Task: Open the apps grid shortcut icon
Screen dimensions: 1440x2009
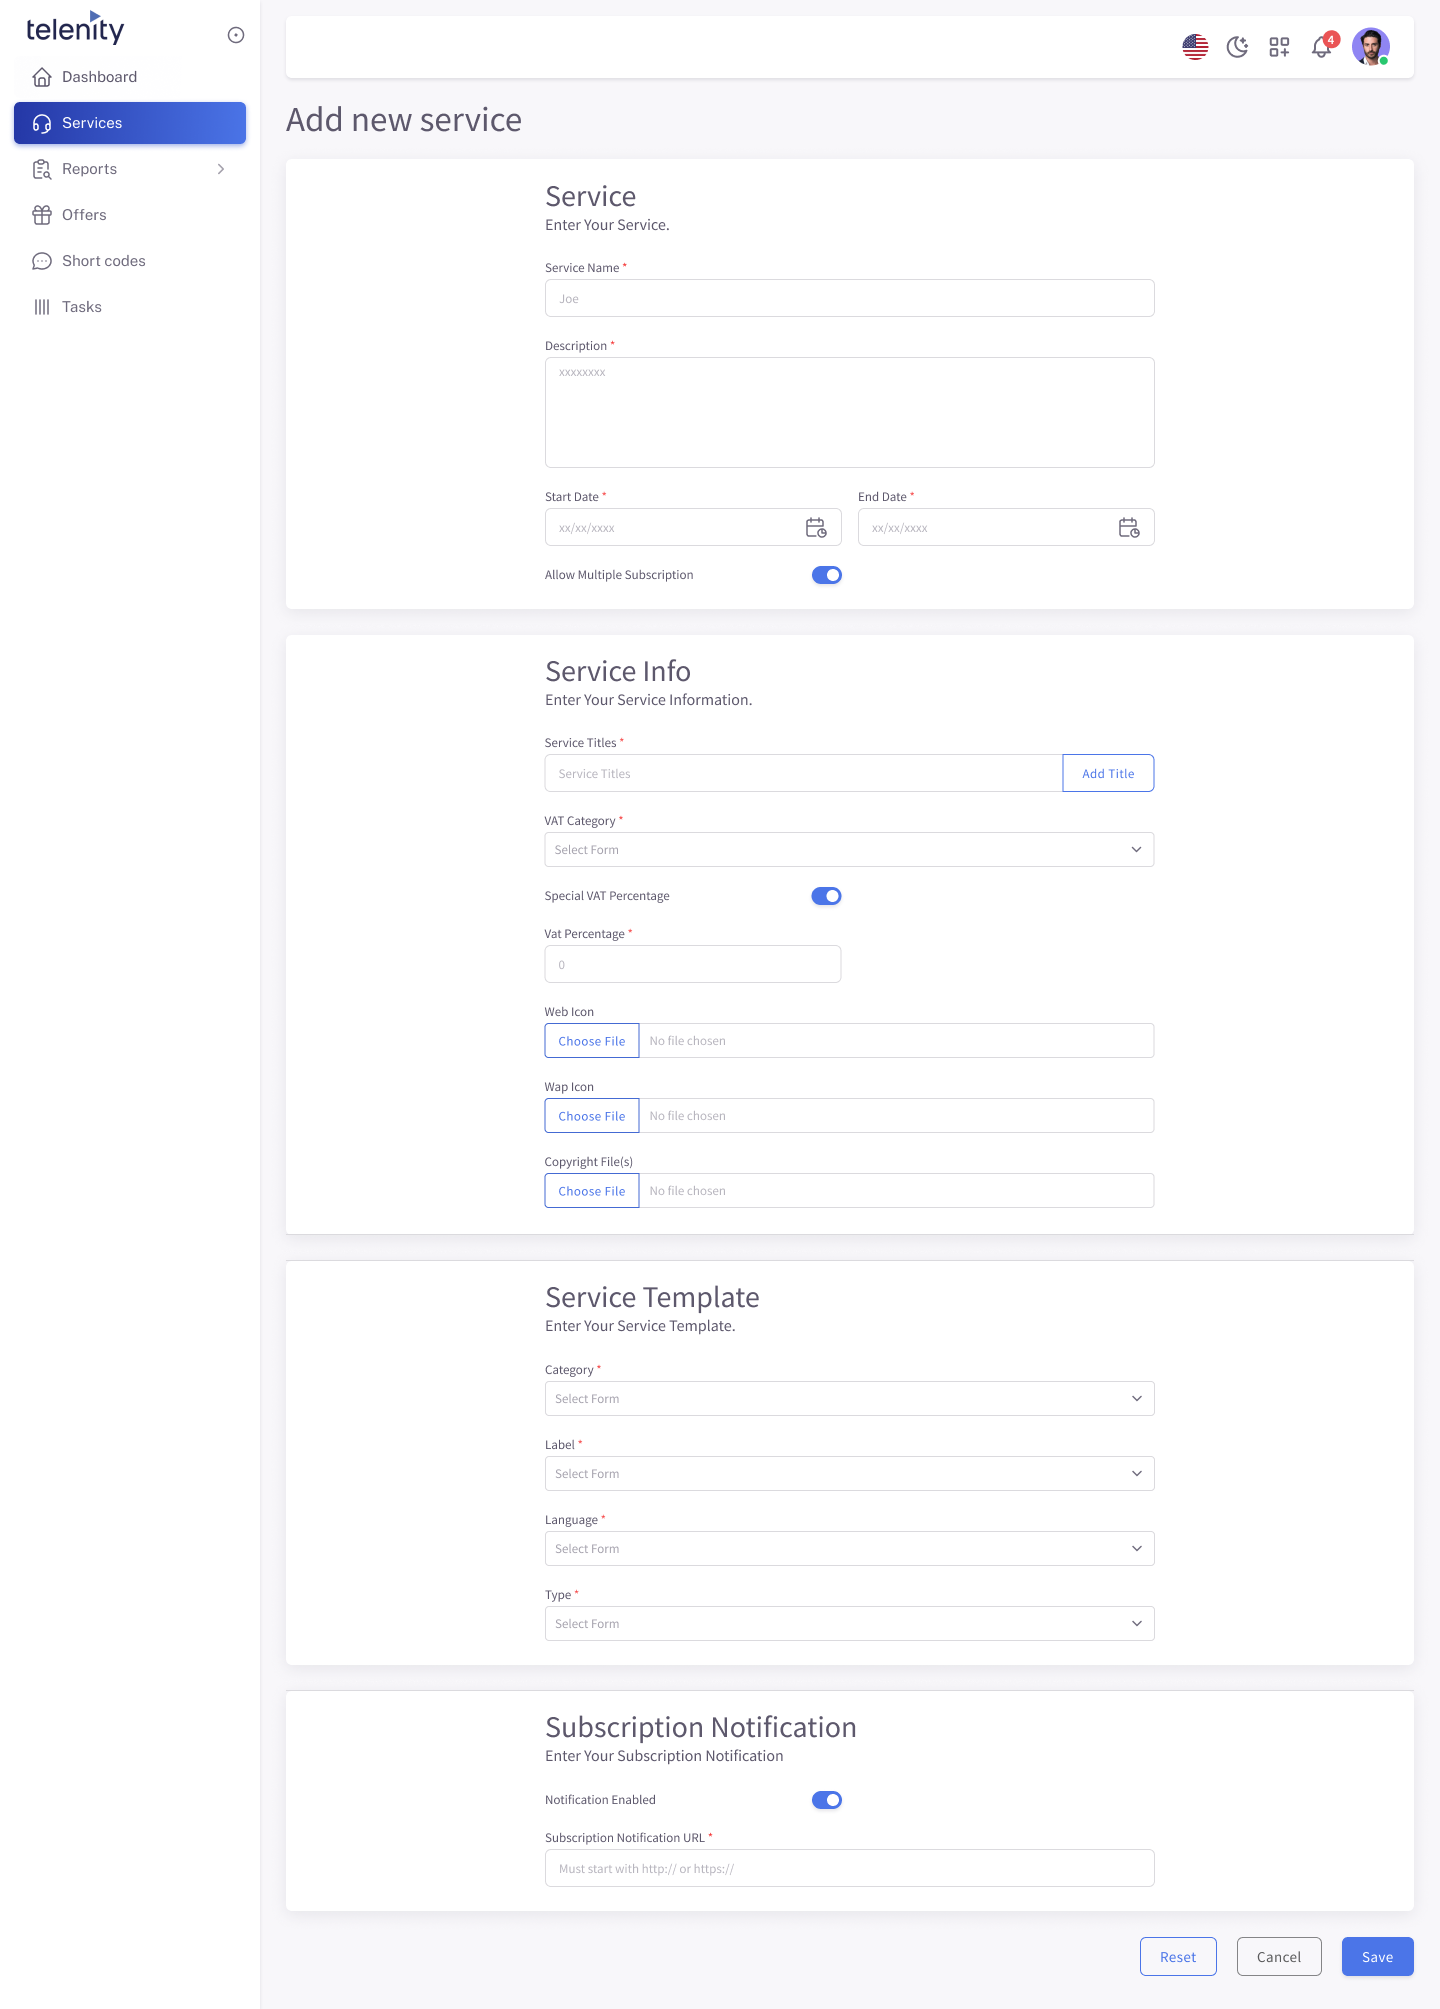Action: point(1279,47)
